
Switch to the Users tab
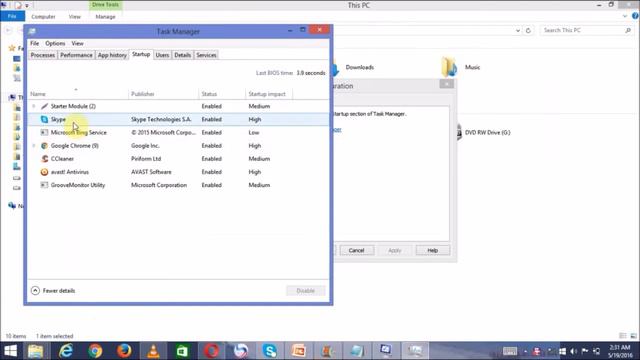pos(162,55)
